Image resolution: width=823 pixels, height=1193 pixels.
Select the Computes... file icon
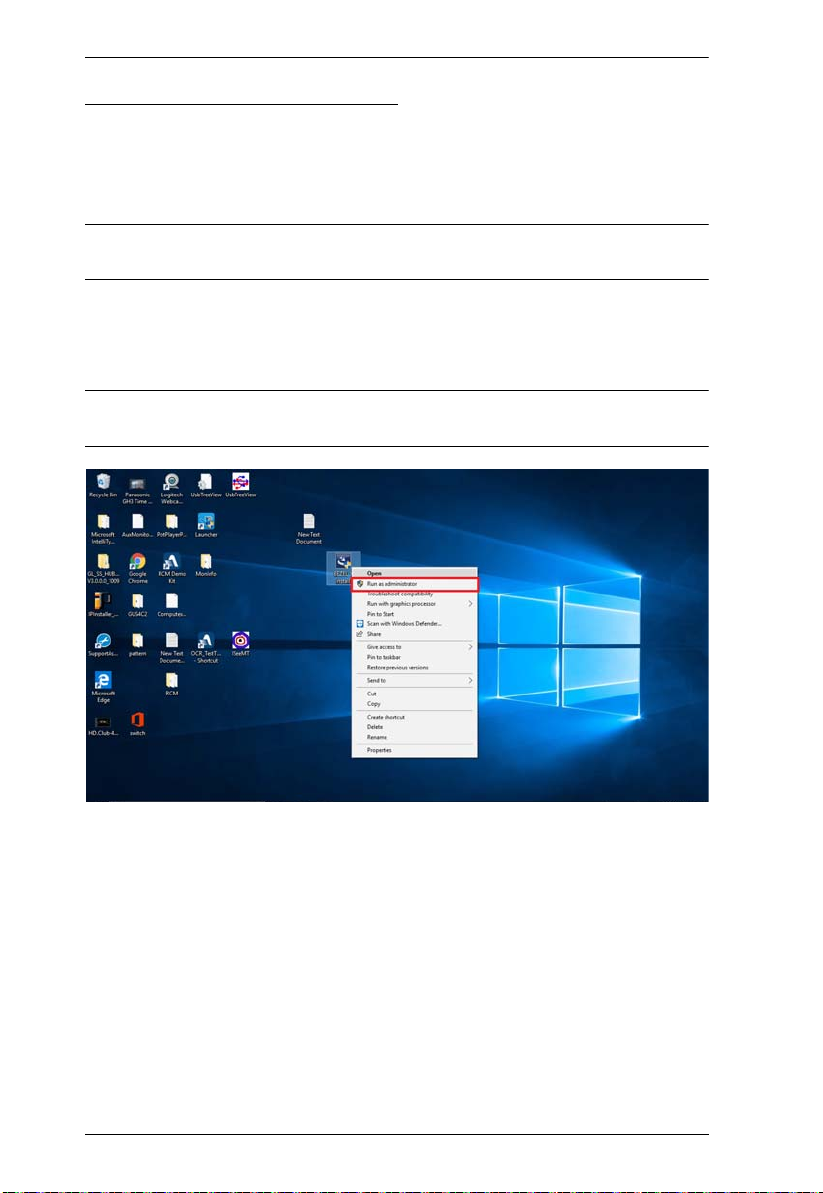[x=172, y=606]
